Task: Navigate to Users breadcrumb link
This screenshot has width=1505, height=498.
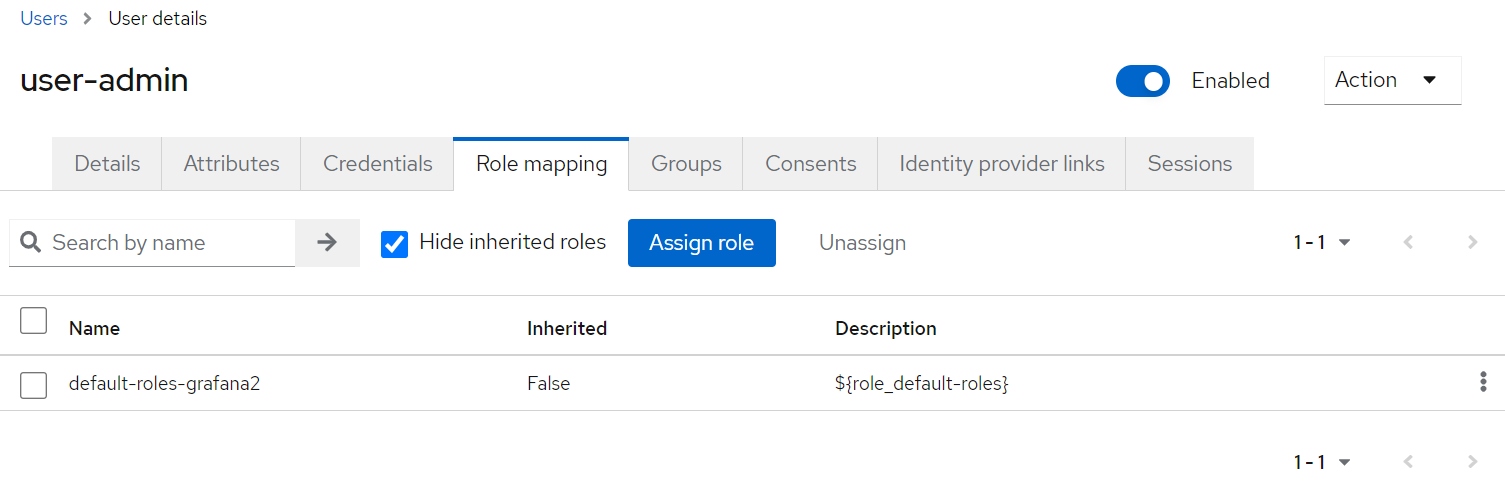Action: pyautogui.click(x=44, y=19)
